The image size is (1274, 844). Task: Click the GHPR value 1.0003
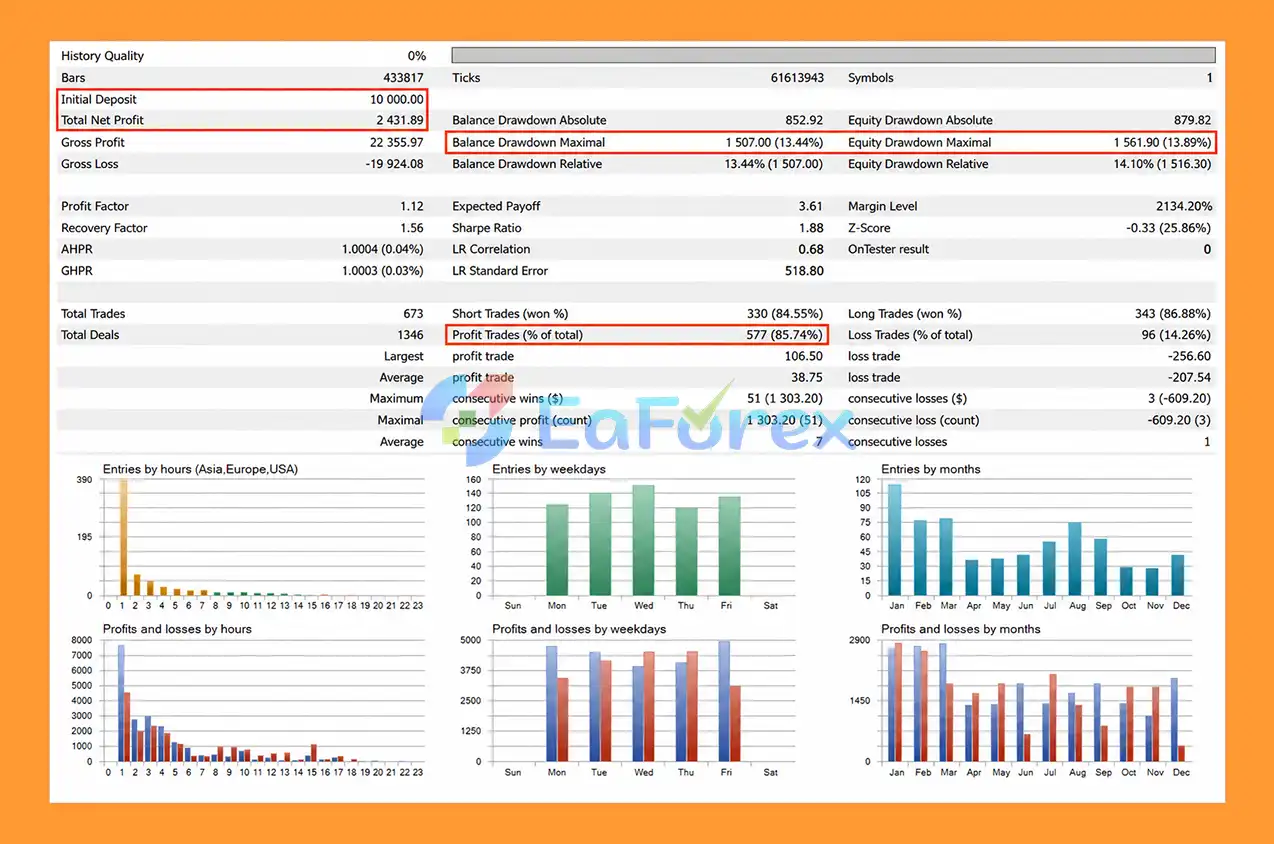(361, 271)
